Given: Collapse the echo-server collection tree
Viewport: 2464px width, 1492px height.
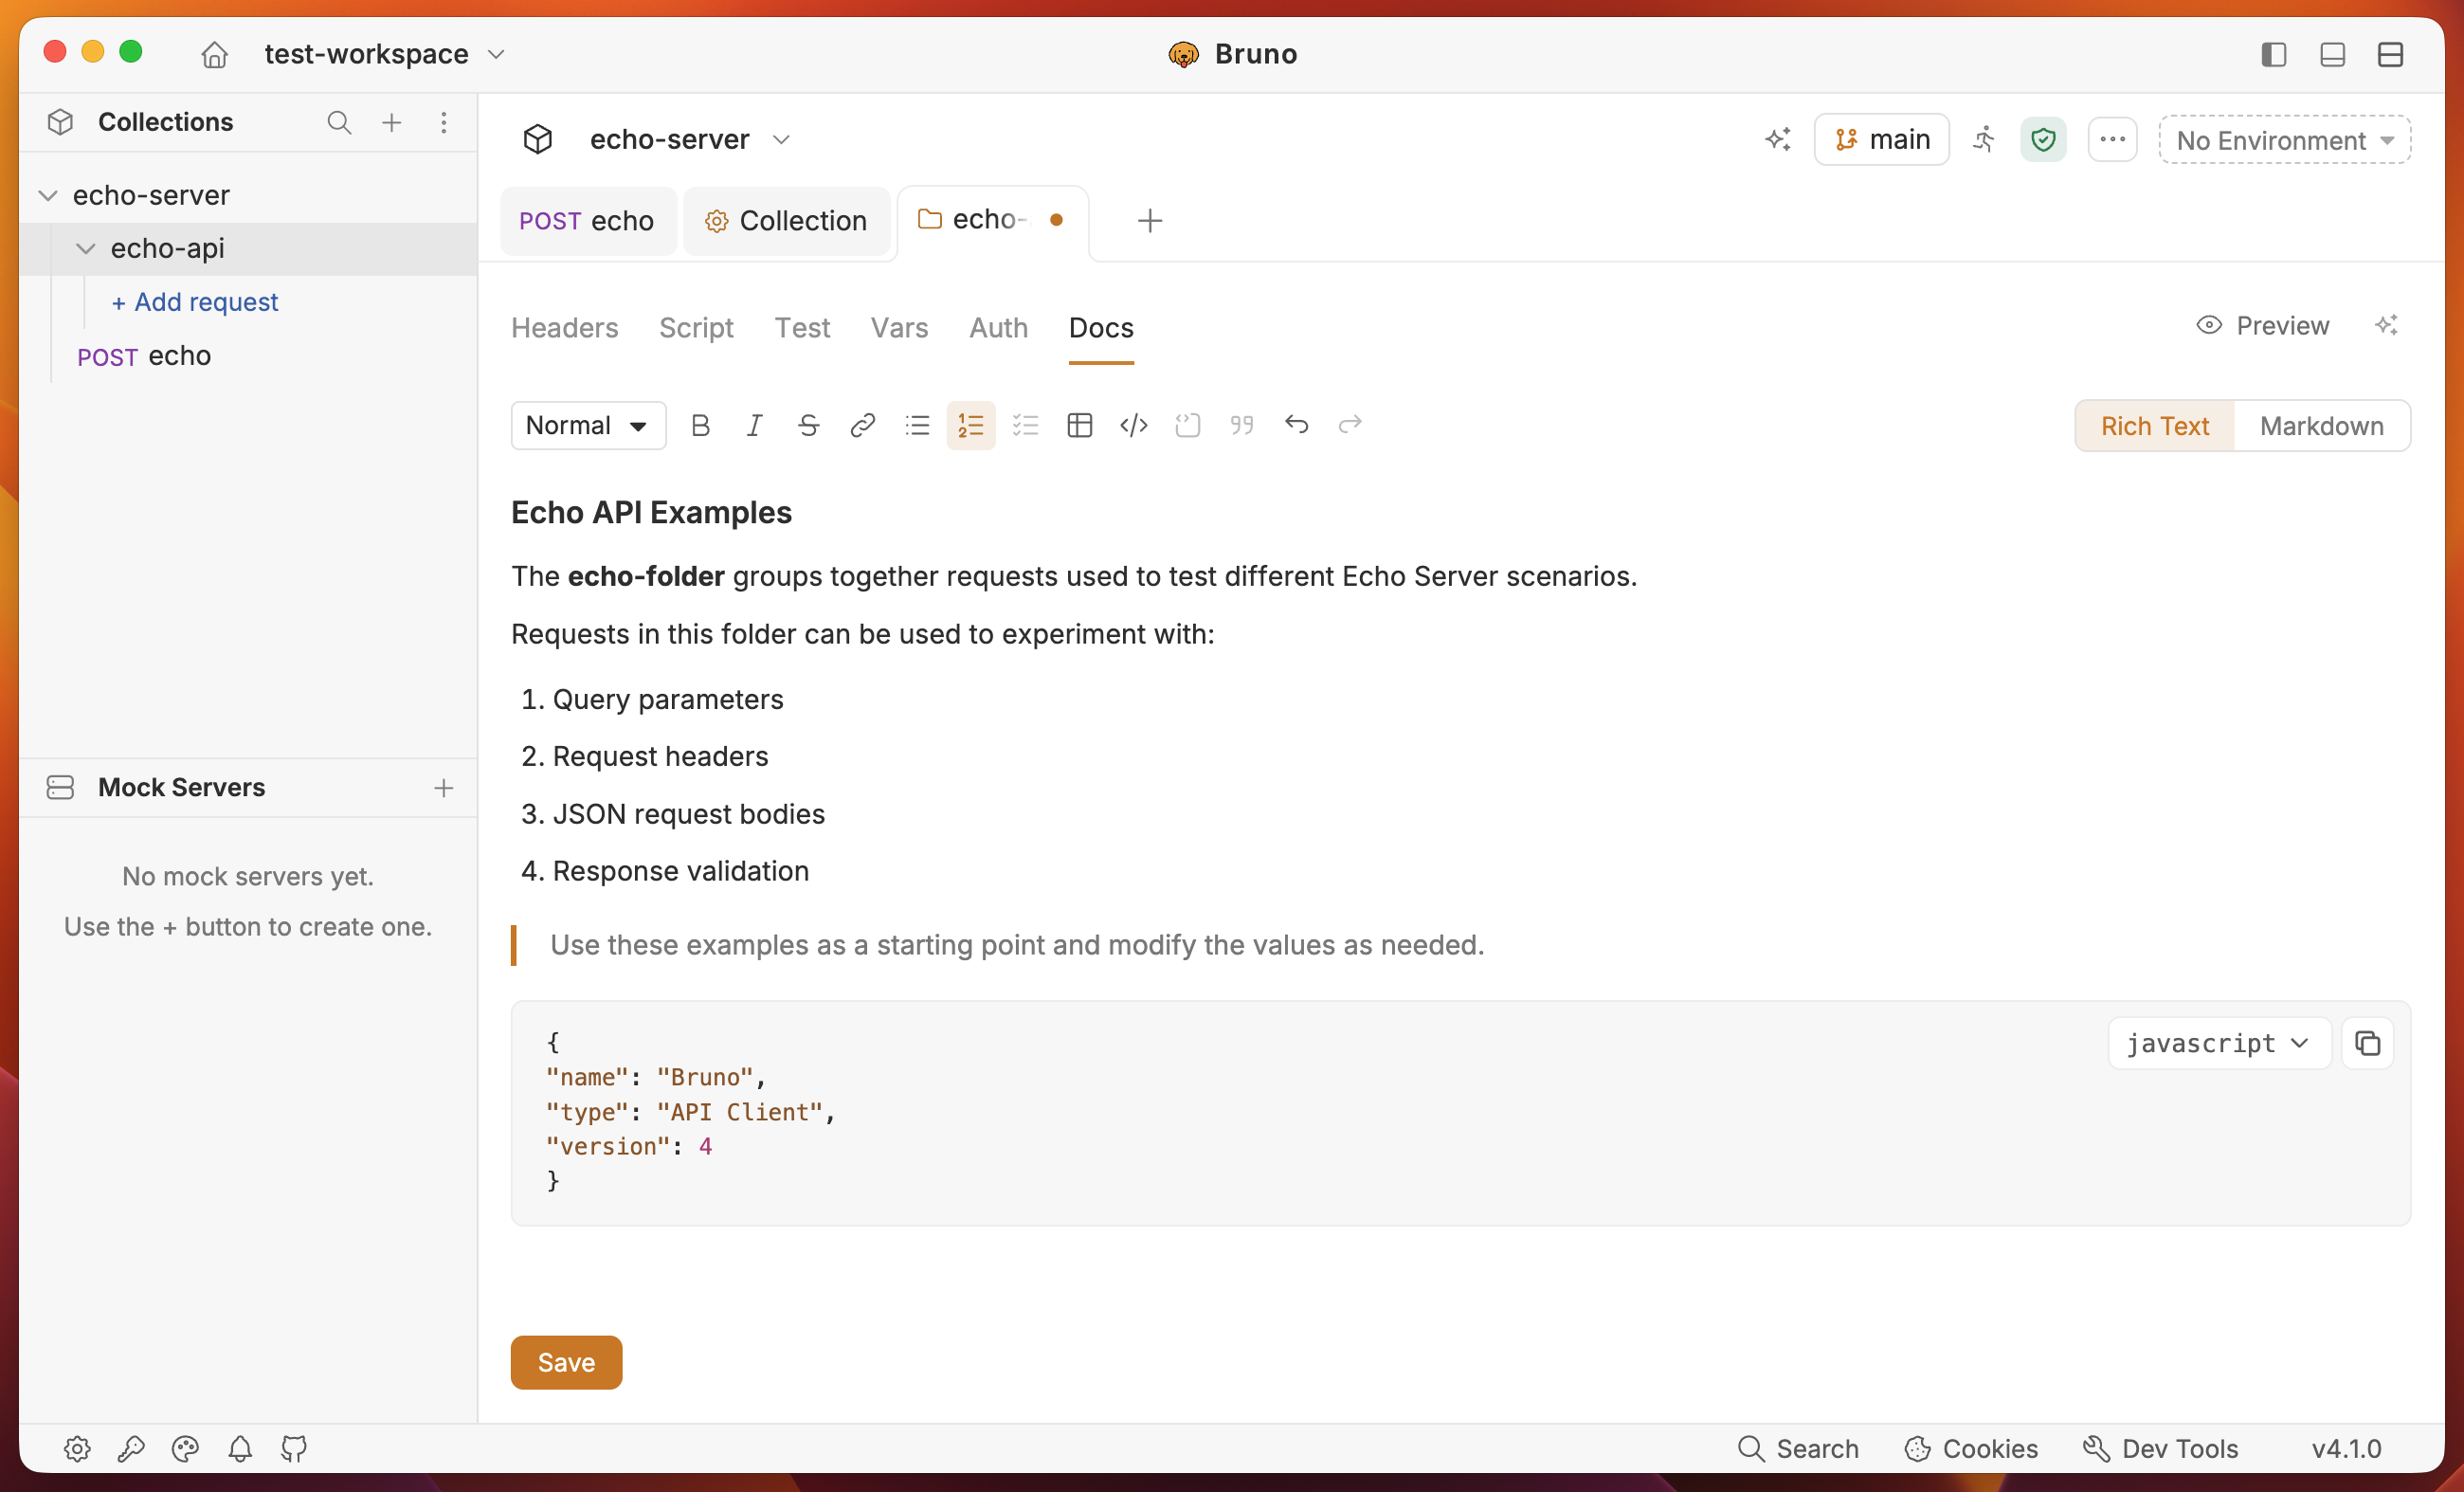Looking at the screenshot, I should [x=48, y=196].
